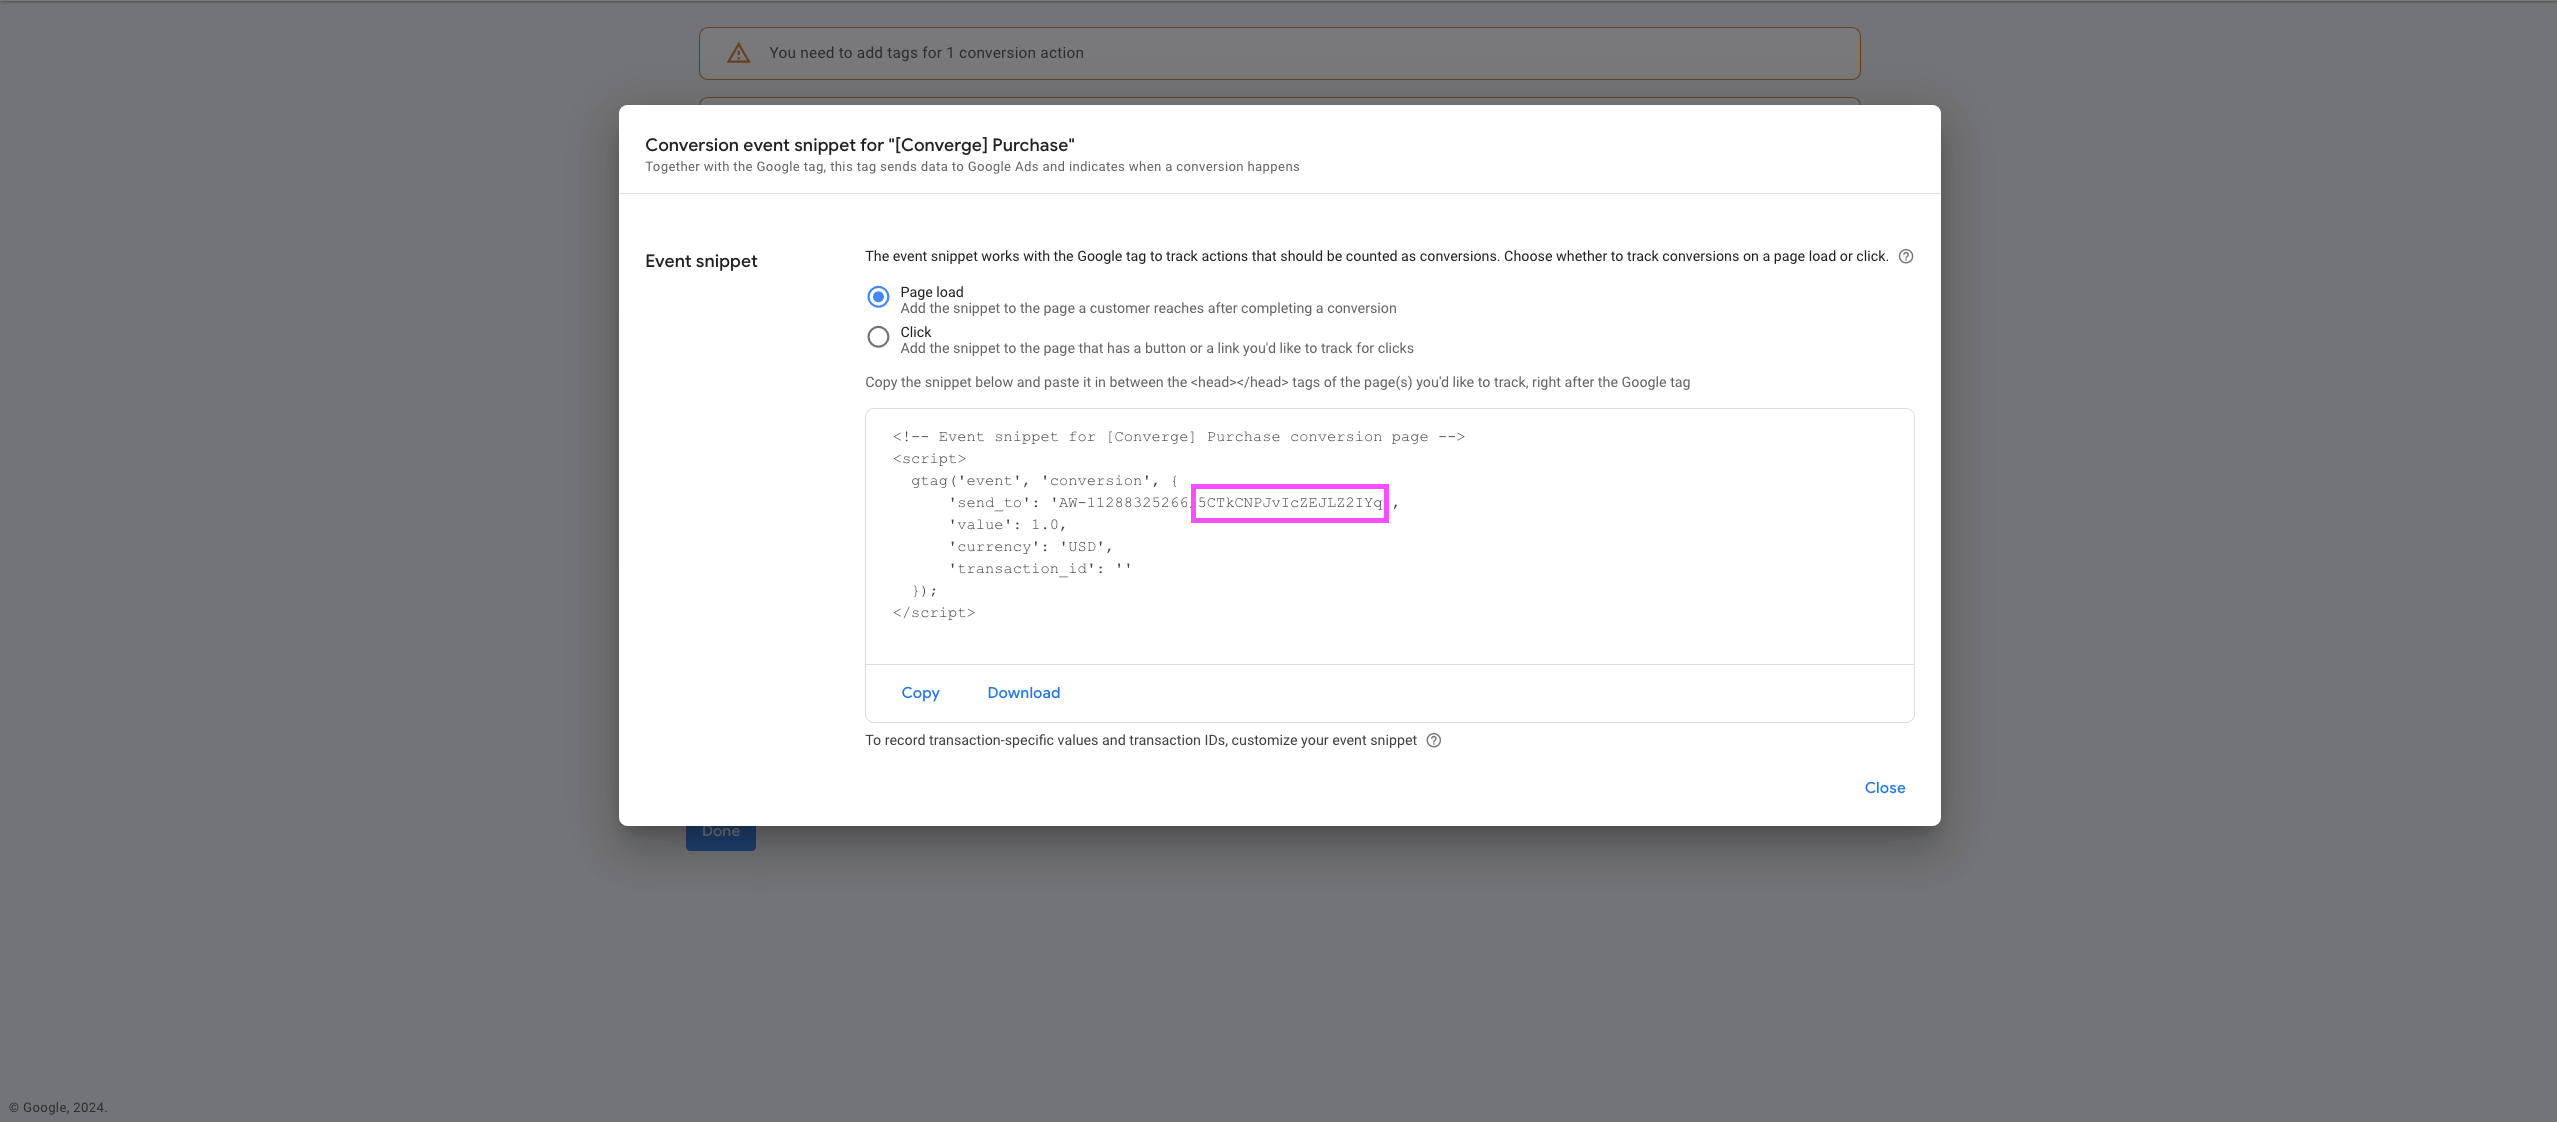Click the opening <script> tag line

(929, 459)
